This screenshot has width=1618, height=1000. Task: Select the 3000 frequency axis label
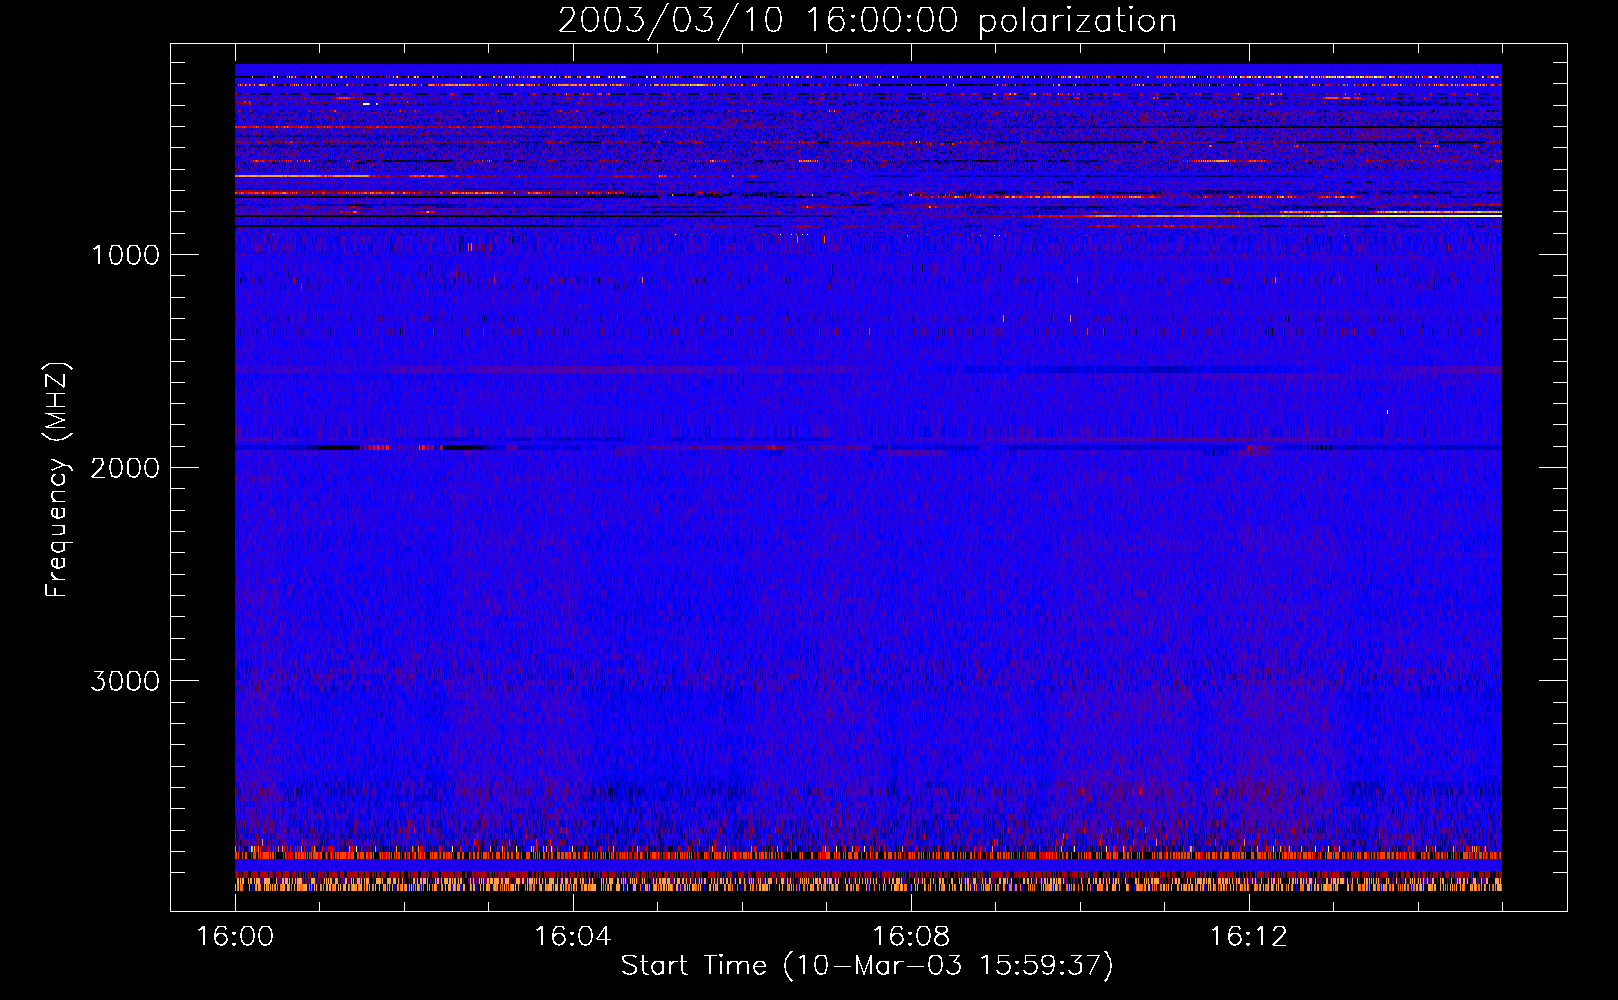click(125, 681)
